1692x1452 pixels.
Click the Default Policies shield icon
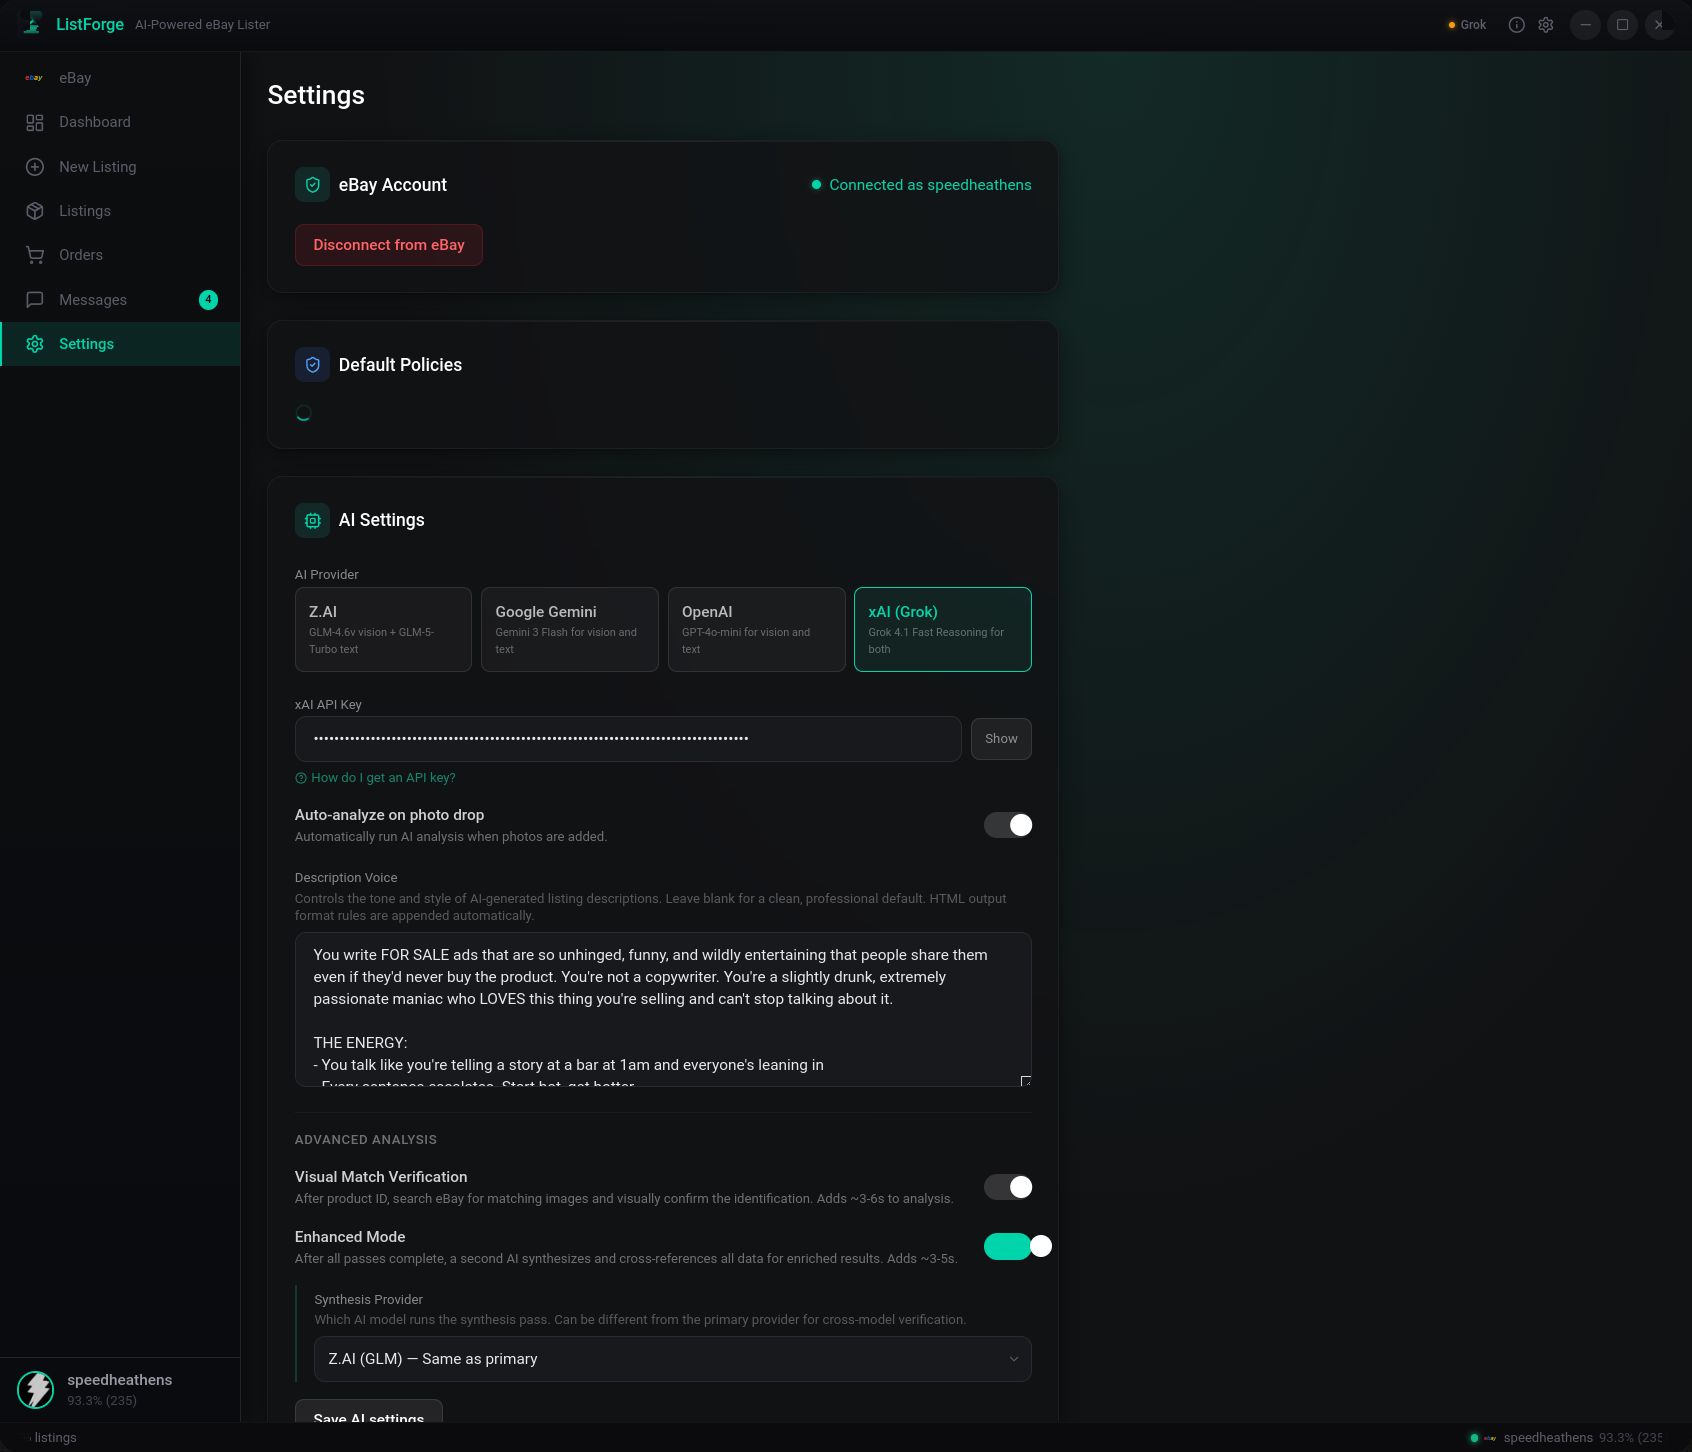[x=312, y=365]
